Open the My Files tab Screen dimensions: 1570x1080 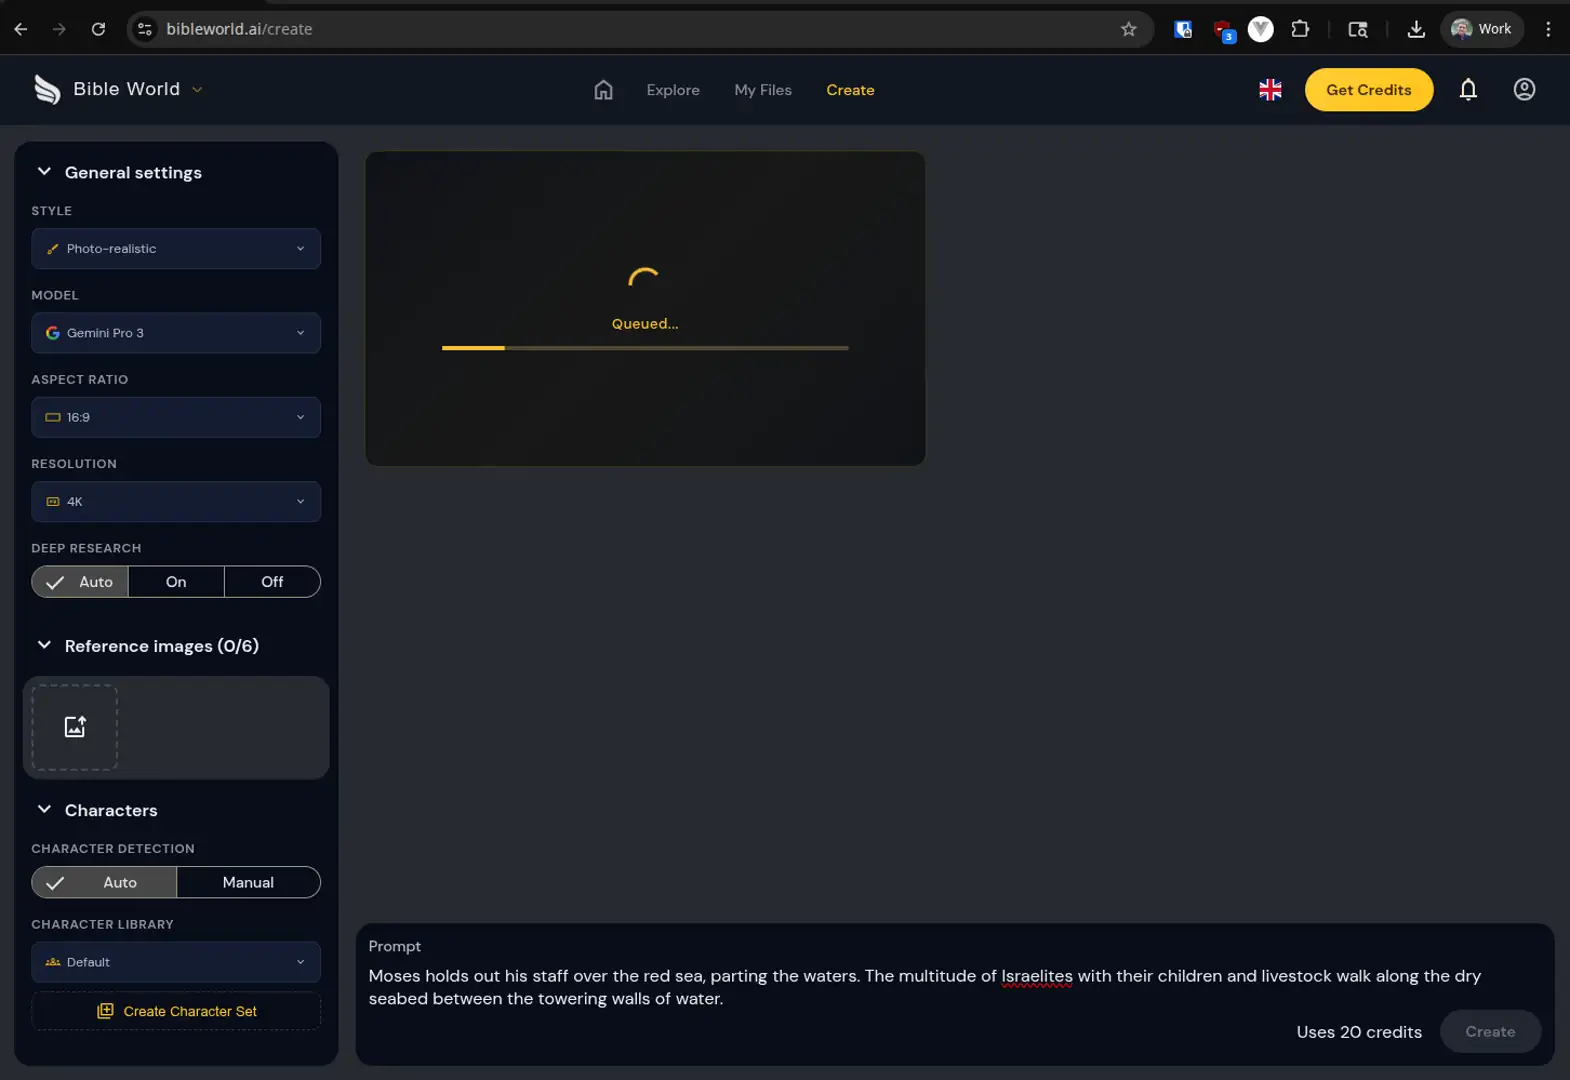click(762, 90)
